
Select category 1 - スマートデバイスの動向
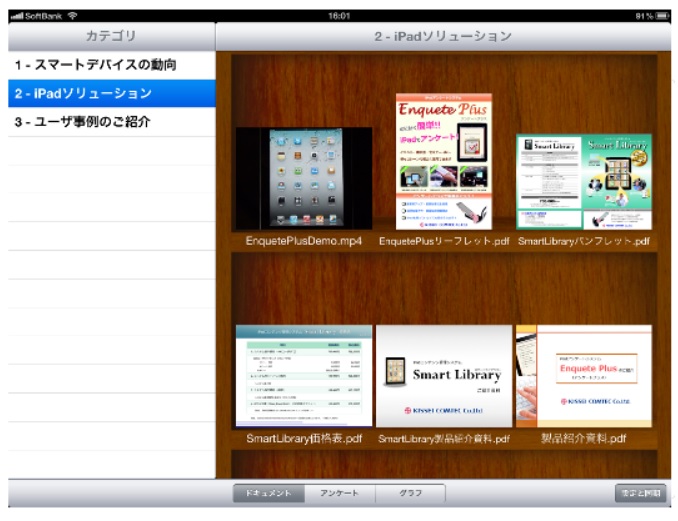coord(112,65)
